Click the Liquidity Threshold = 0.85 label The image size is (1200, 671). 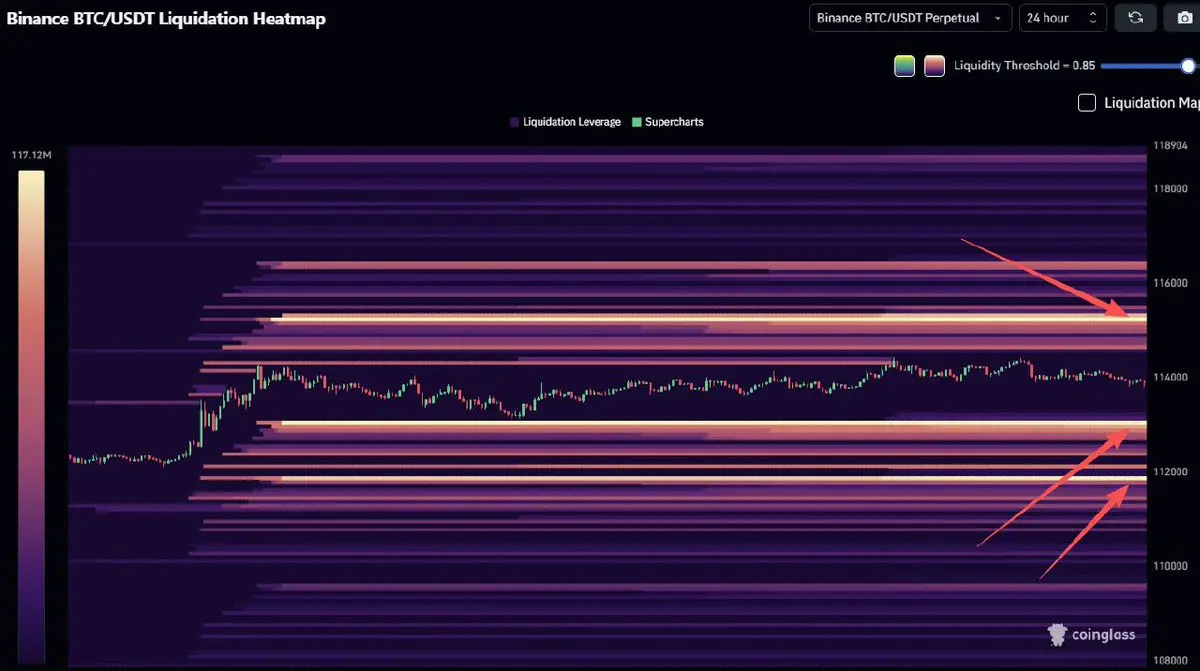coord(1025,66)
